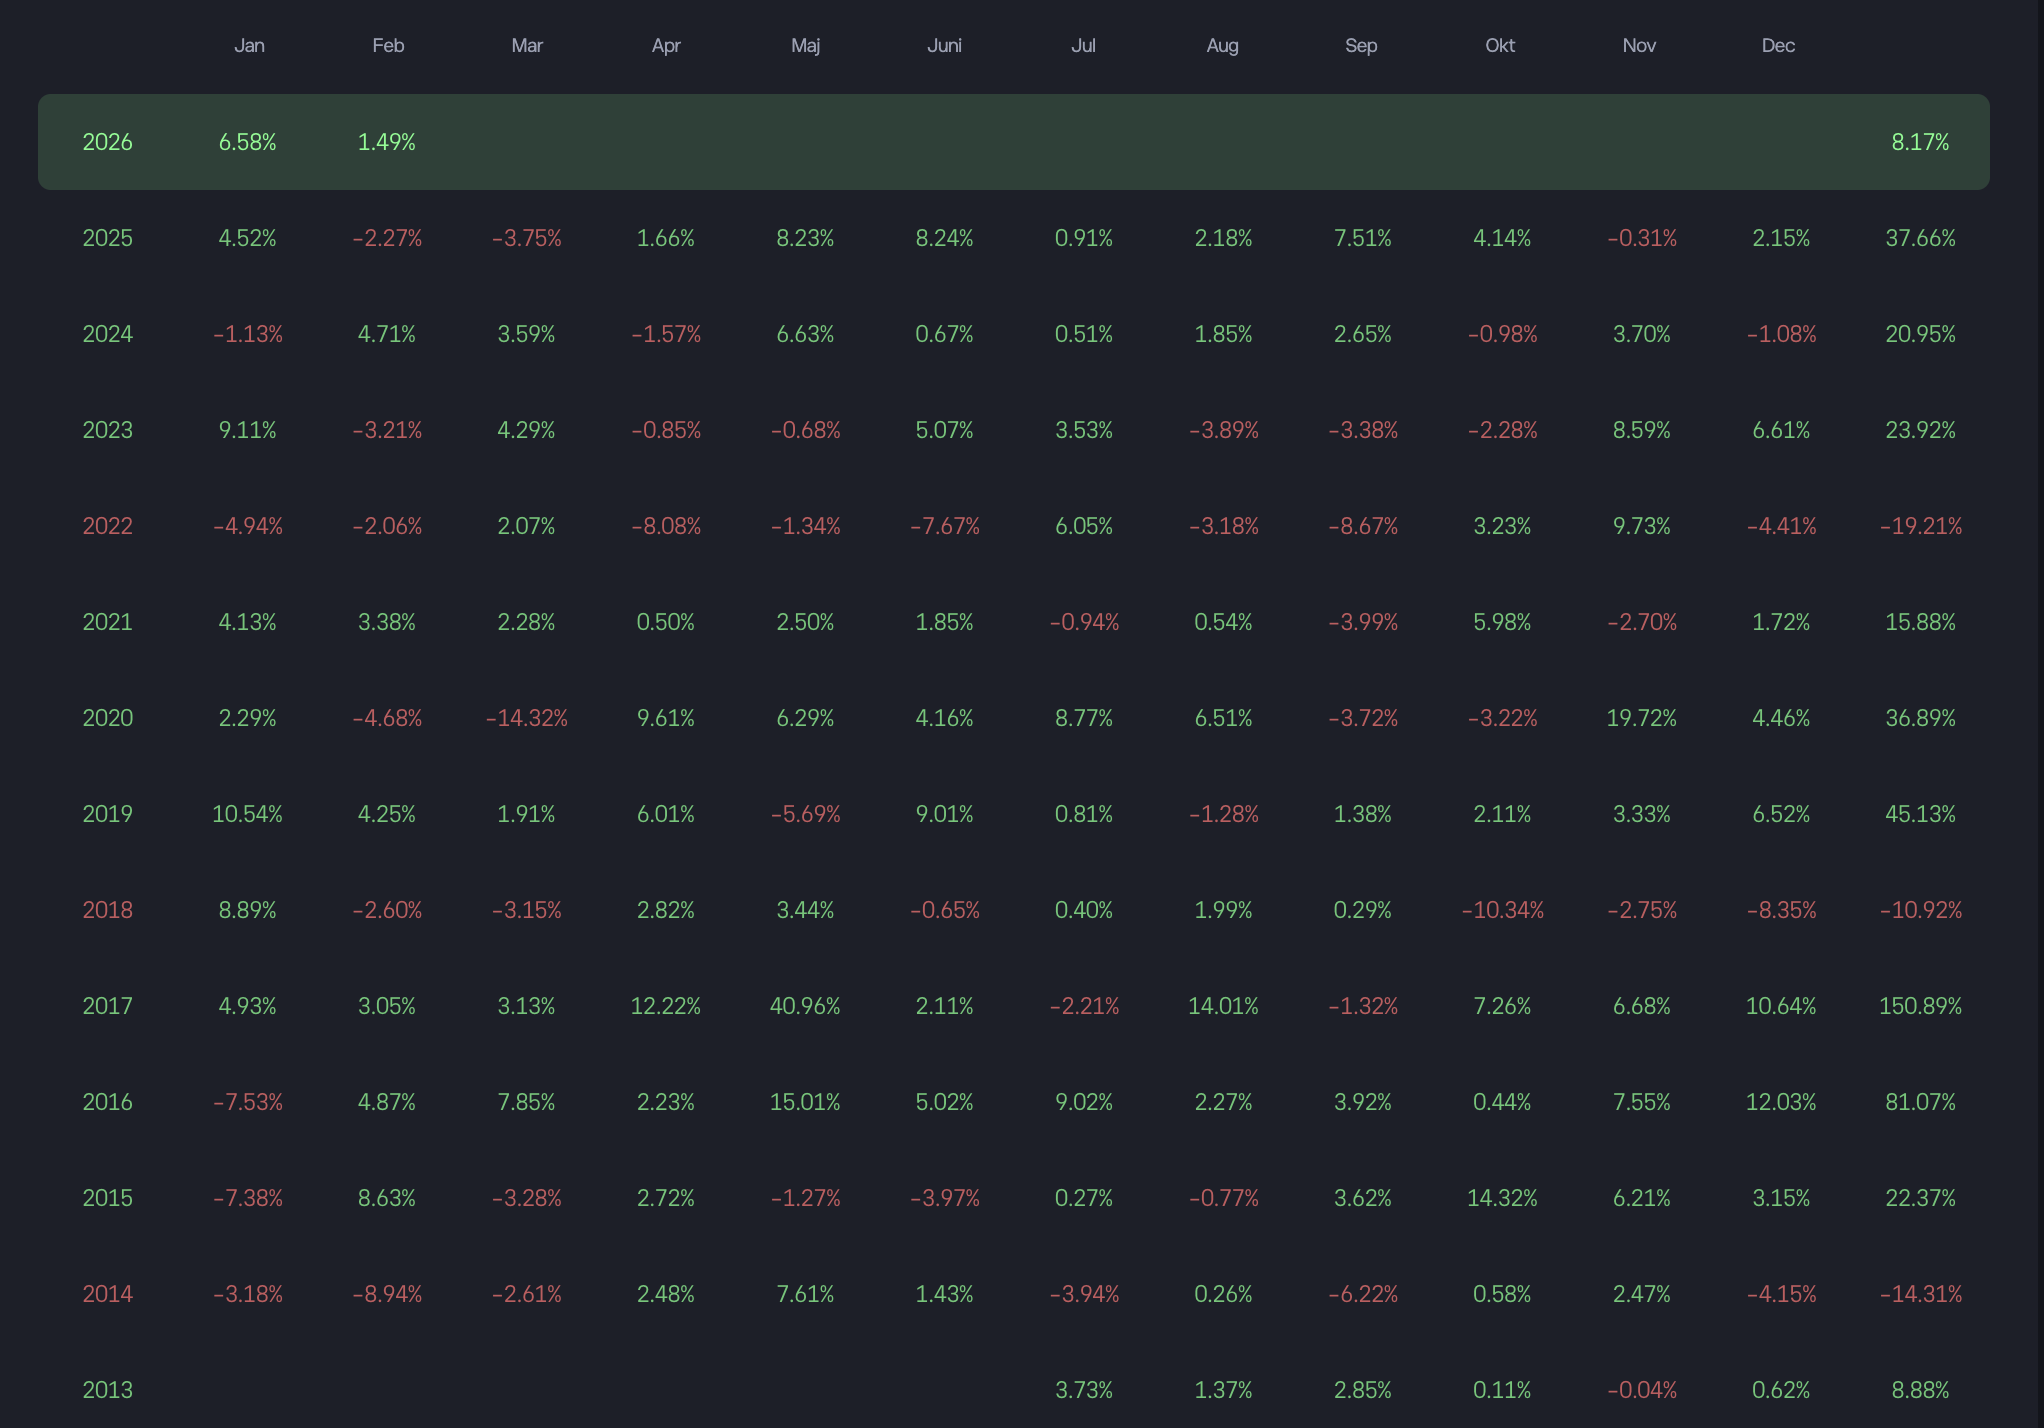Click May 2017 value 40.96%
2044x1428 pixels.
[x=805, y=1006]
